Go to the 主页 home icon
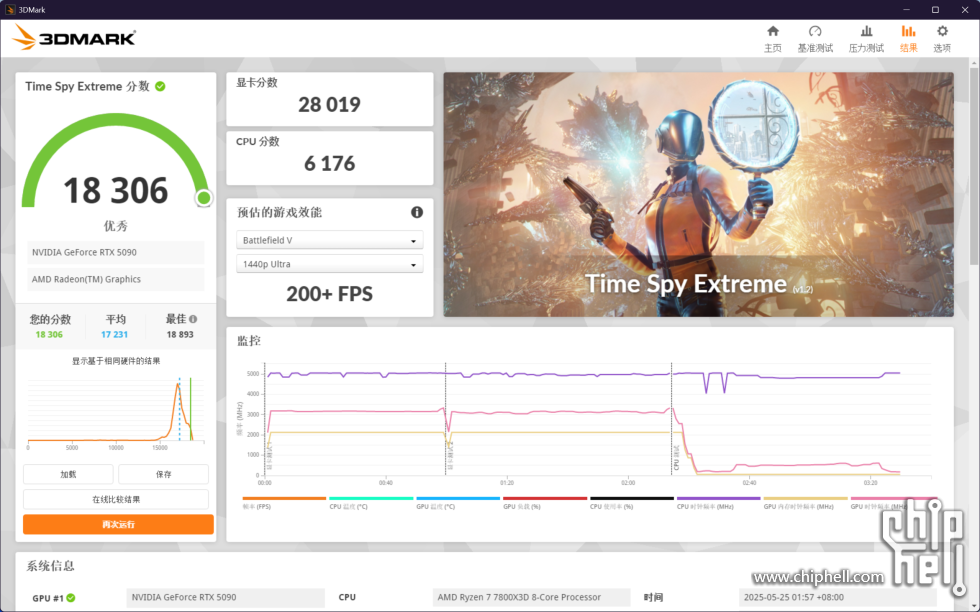This screenshot has width=980, height=612. (772, 31)
